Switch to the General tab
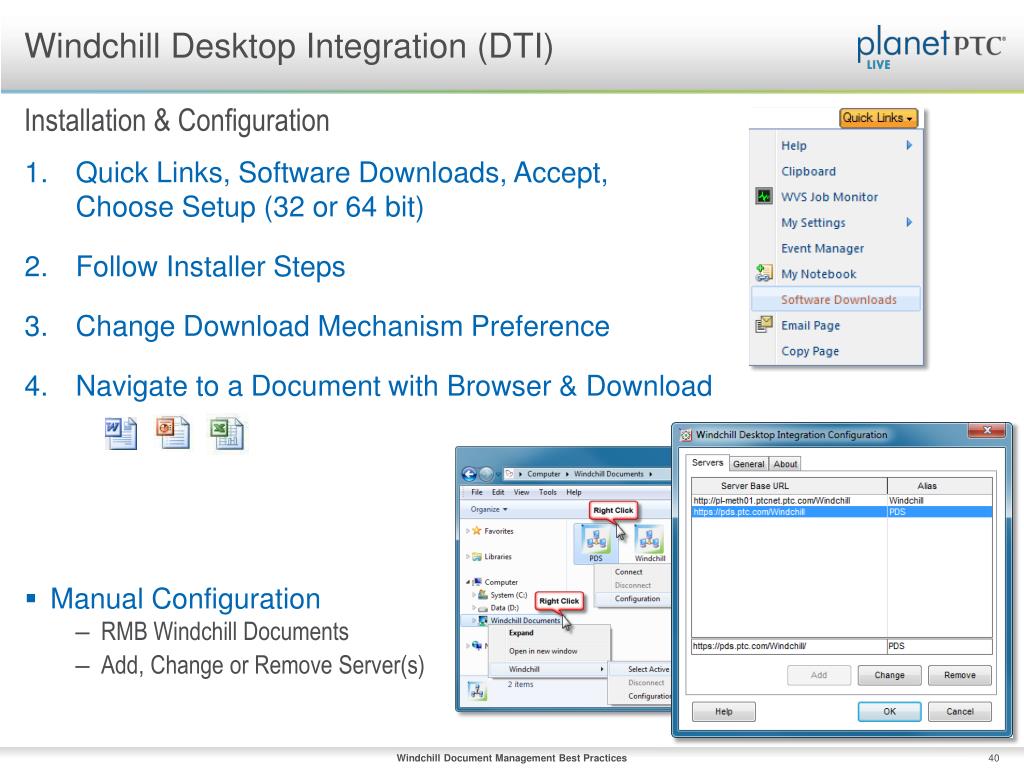This screenshot has height=768, width=1024. coord(748,464)
